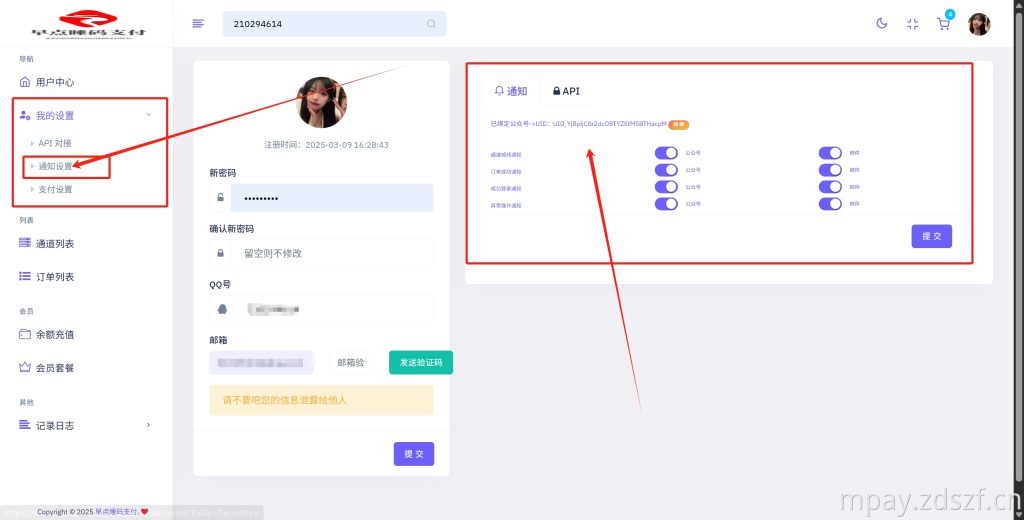
Task: Open 用户中心 in the sidebar
Action: 54,82
